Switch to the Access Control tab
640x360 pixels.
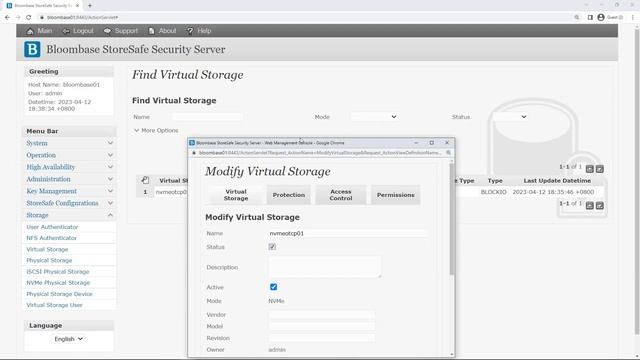(x=341, y=195)
